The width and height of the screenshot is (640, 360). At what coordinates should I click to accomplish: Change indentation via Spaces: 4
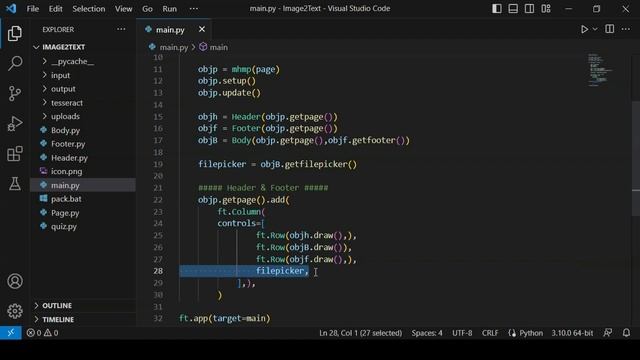(x=427, y=333)
